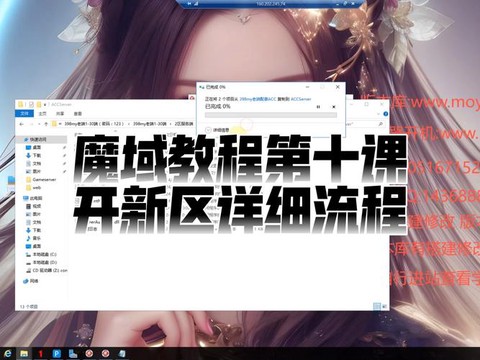The width and height of the screenshot is (480, 360).
Task: Pause the file copy operation
Action: (318, 107)
